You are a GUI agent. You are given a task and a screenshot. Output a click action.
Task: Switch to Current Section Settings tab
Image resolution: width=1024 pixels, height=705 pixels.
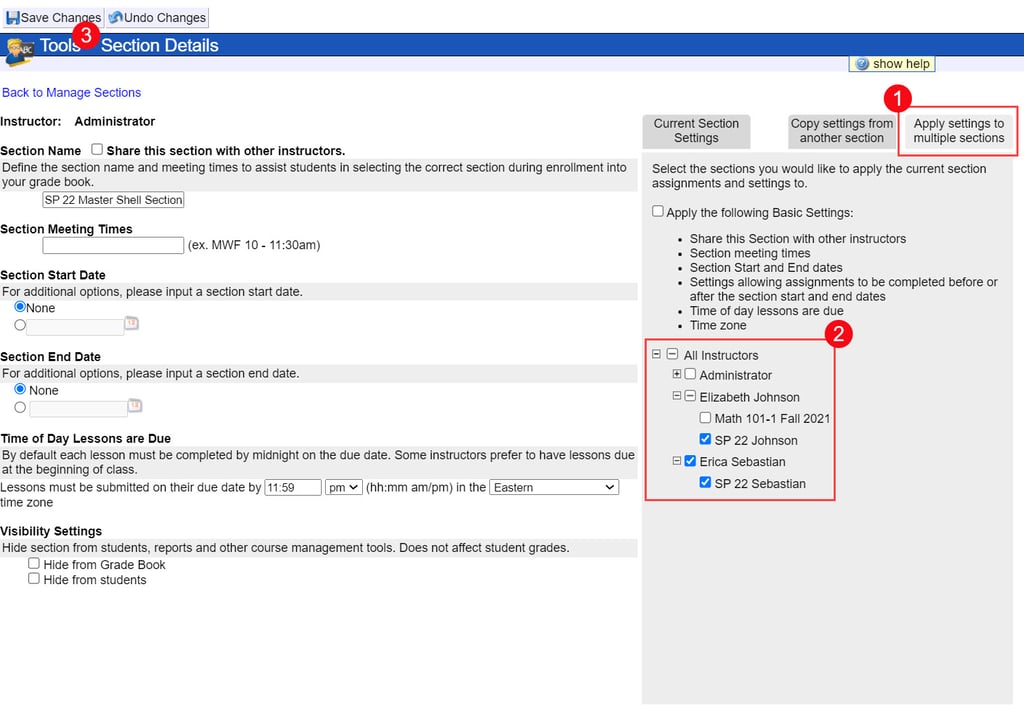click(696, 131)
